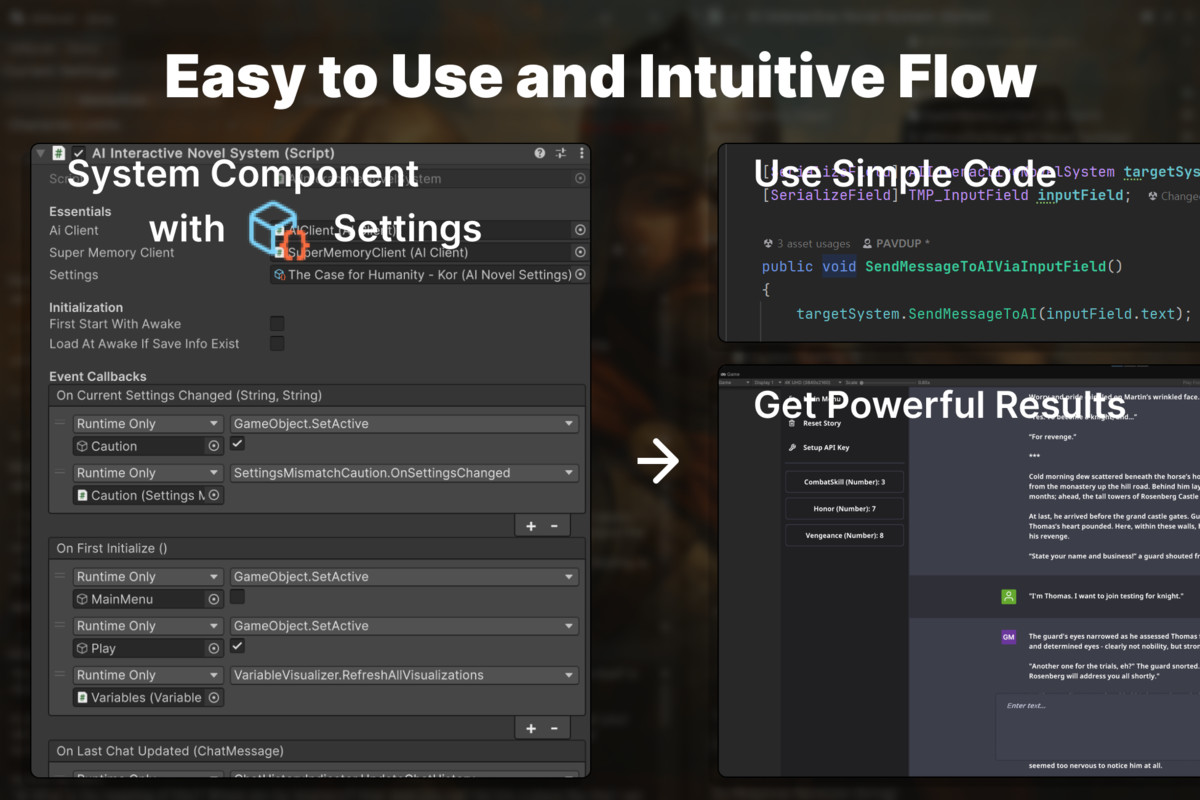Image resolution: width=1200 pixels, height=800 pixels.
Task: Click the Setup API Key menu item
Action: [x=825, y=447]
